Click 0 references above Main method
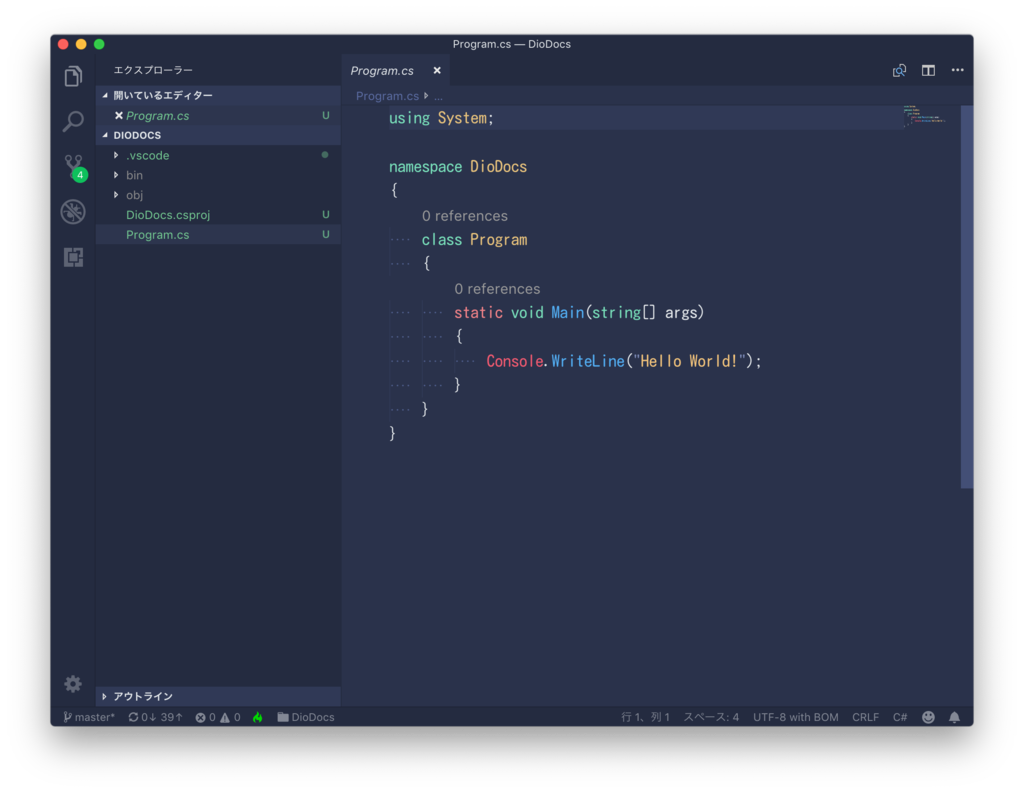This screenshot has width=1024, height=793. [497, 289]
